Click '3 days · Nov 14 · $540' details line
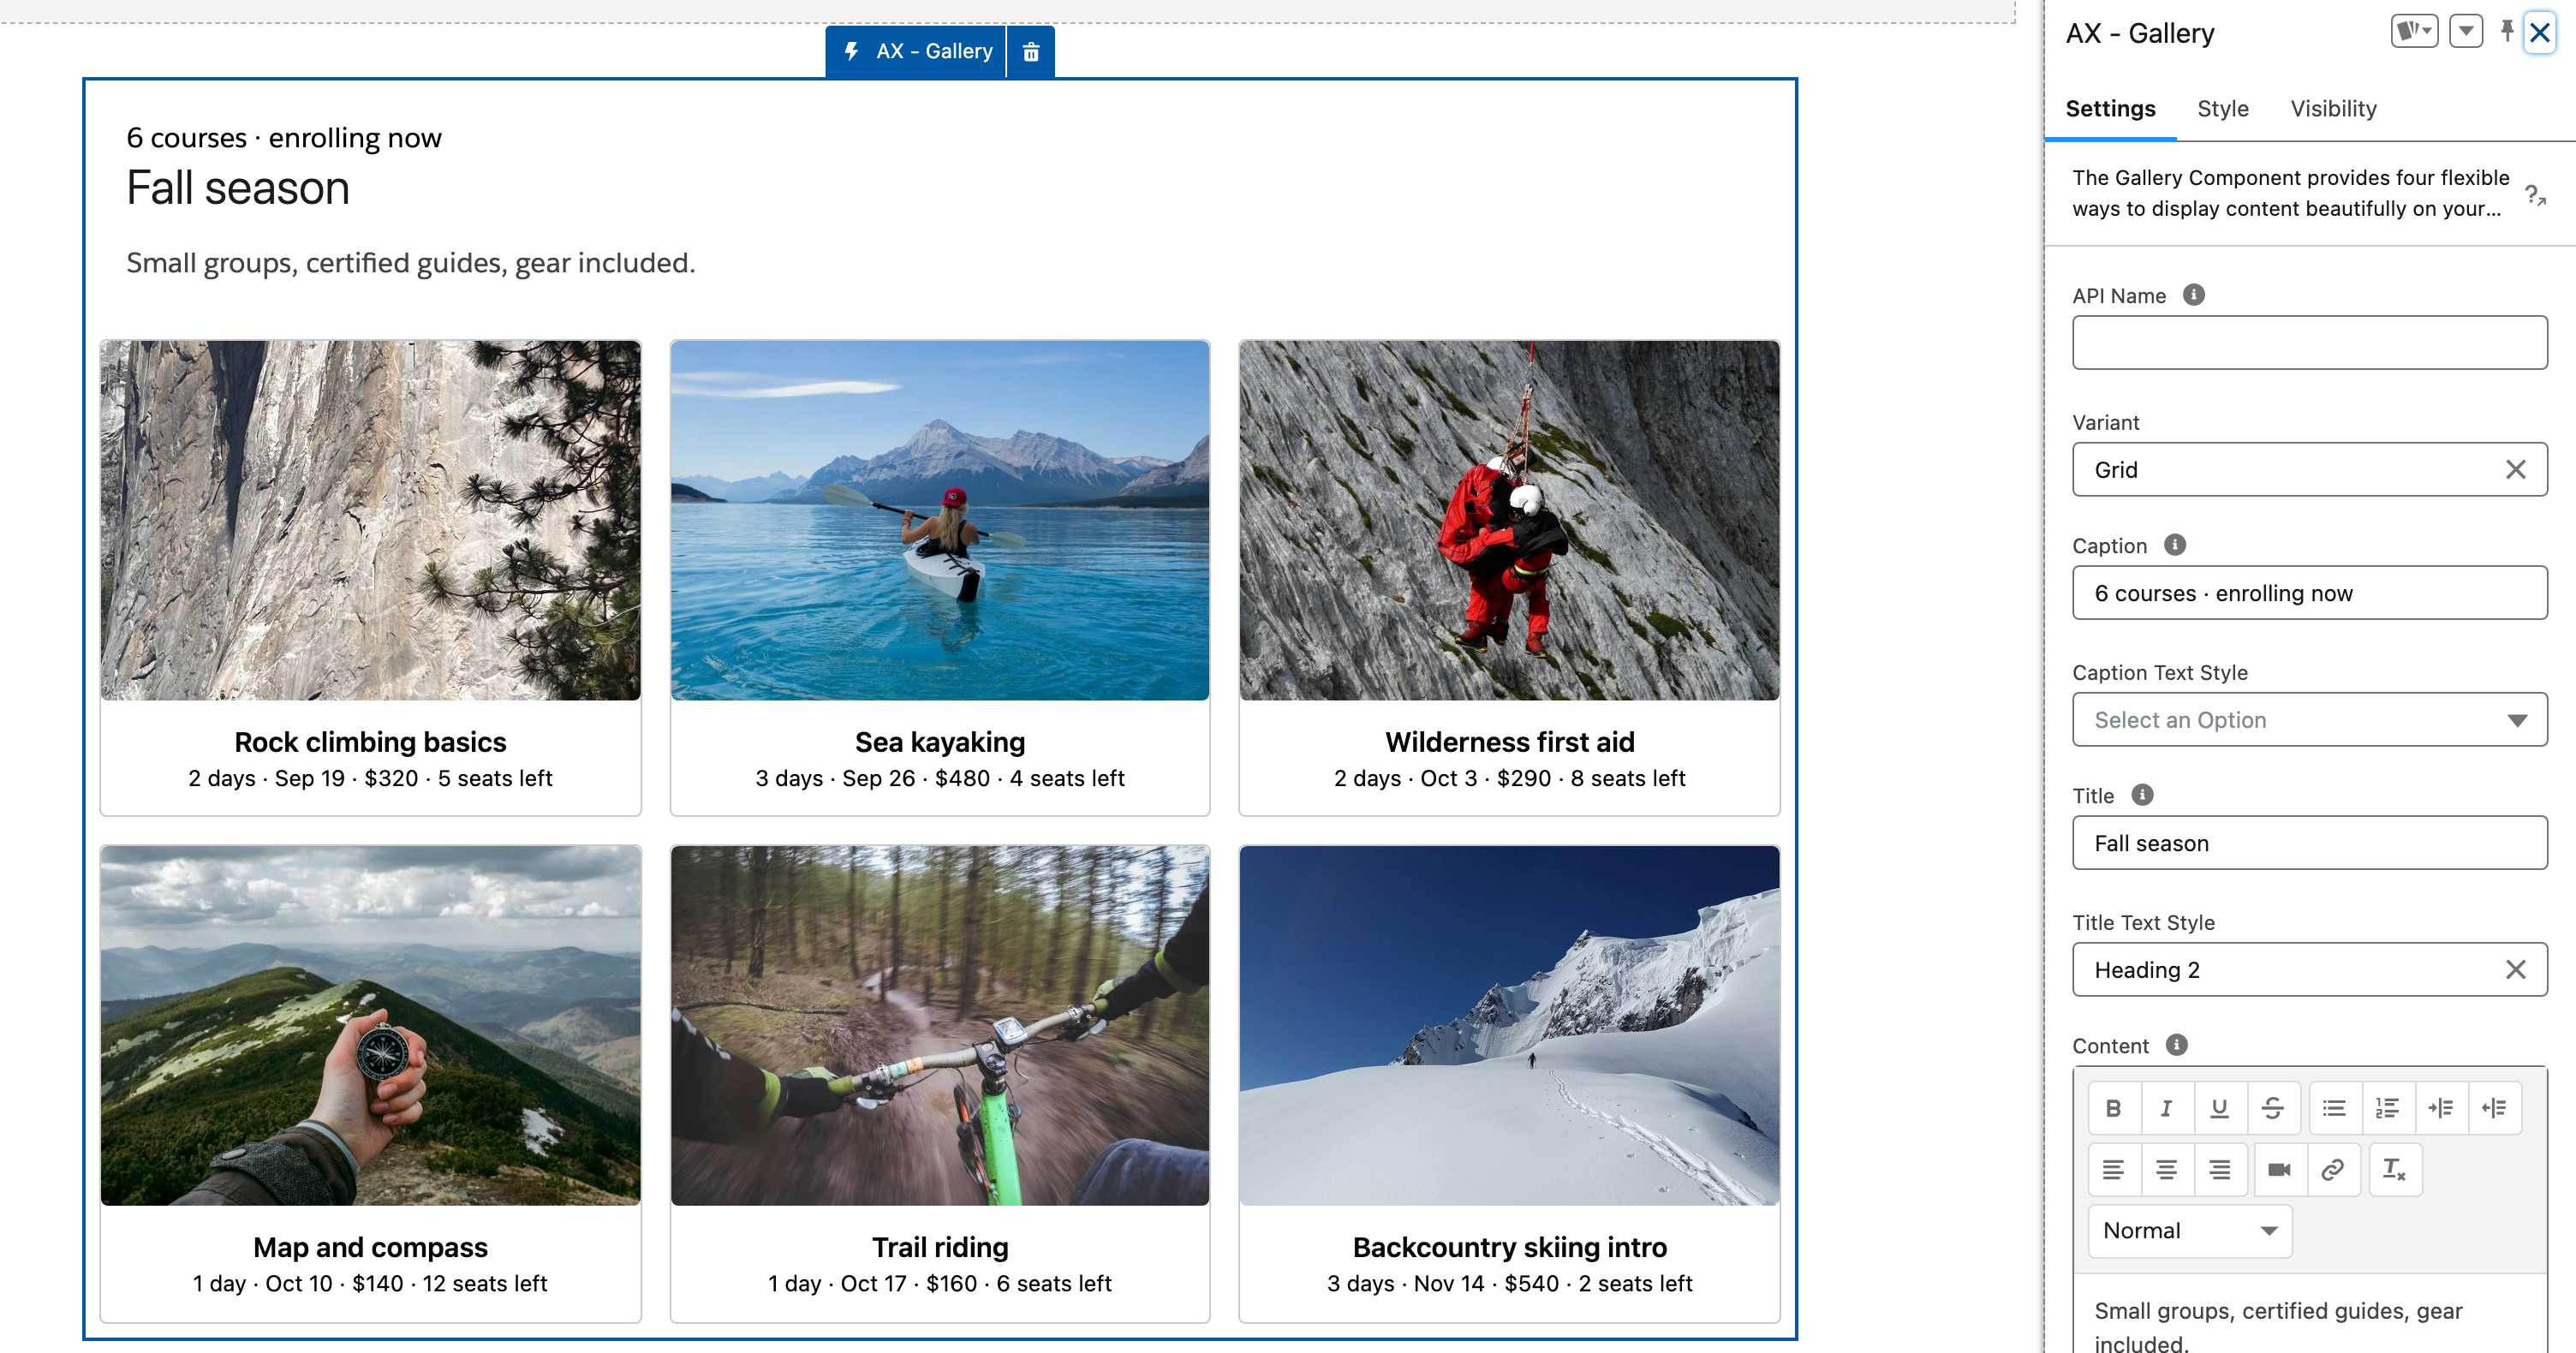This screenshot has height=1353, width=2576. (x=1509, y=1283)
